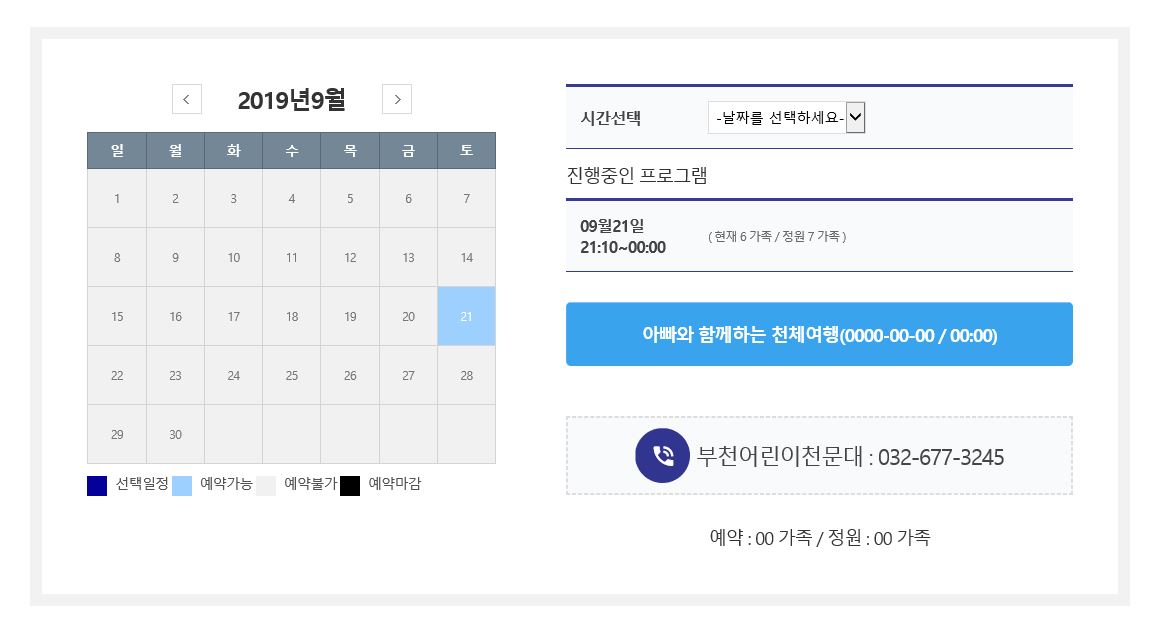Go to previous month arrow
Viewport: 1156px width, 628px height.
187,99
